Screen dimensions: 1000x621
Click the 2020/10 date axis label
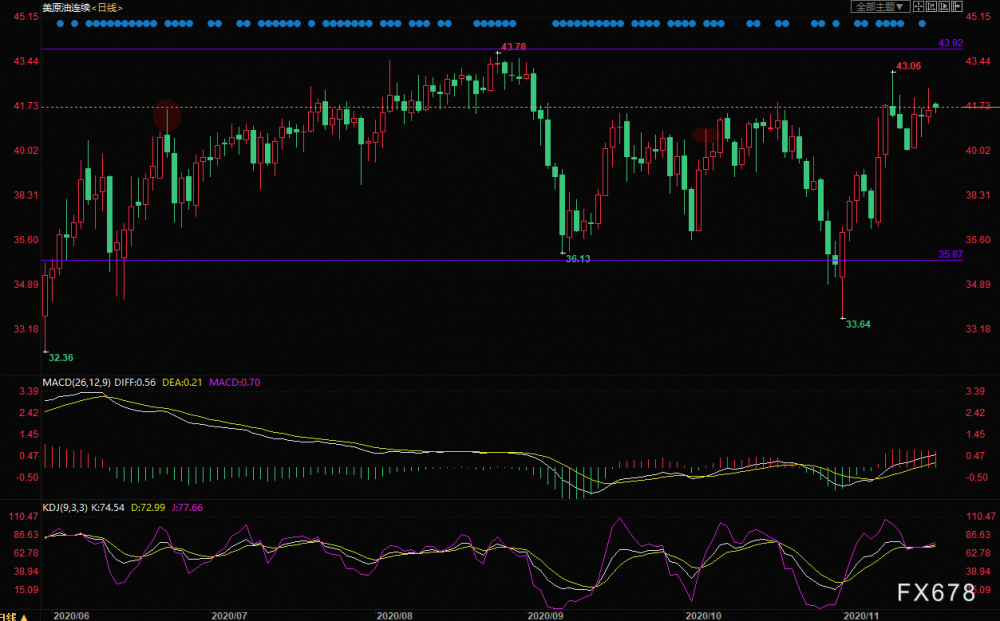click(703, 616)
